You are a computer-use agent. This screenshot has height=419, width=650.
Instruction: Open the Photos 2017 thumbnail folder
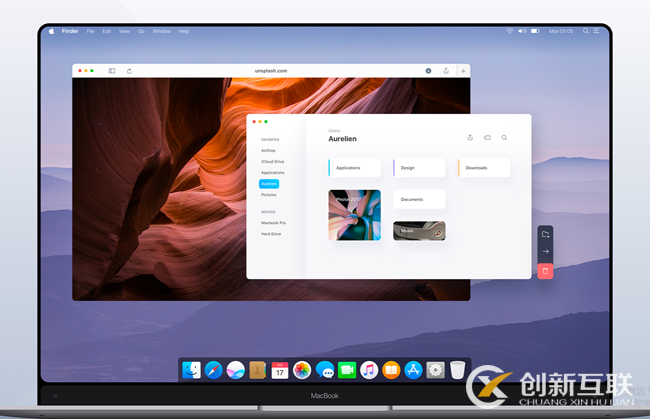coord(354,215)
